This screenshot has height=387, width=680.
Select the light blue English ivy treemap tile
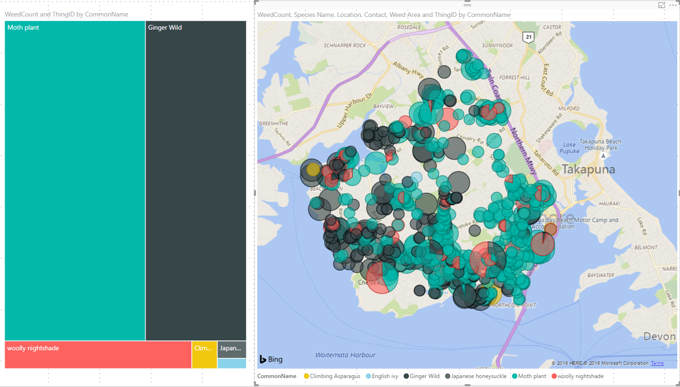tap(232, 364)
